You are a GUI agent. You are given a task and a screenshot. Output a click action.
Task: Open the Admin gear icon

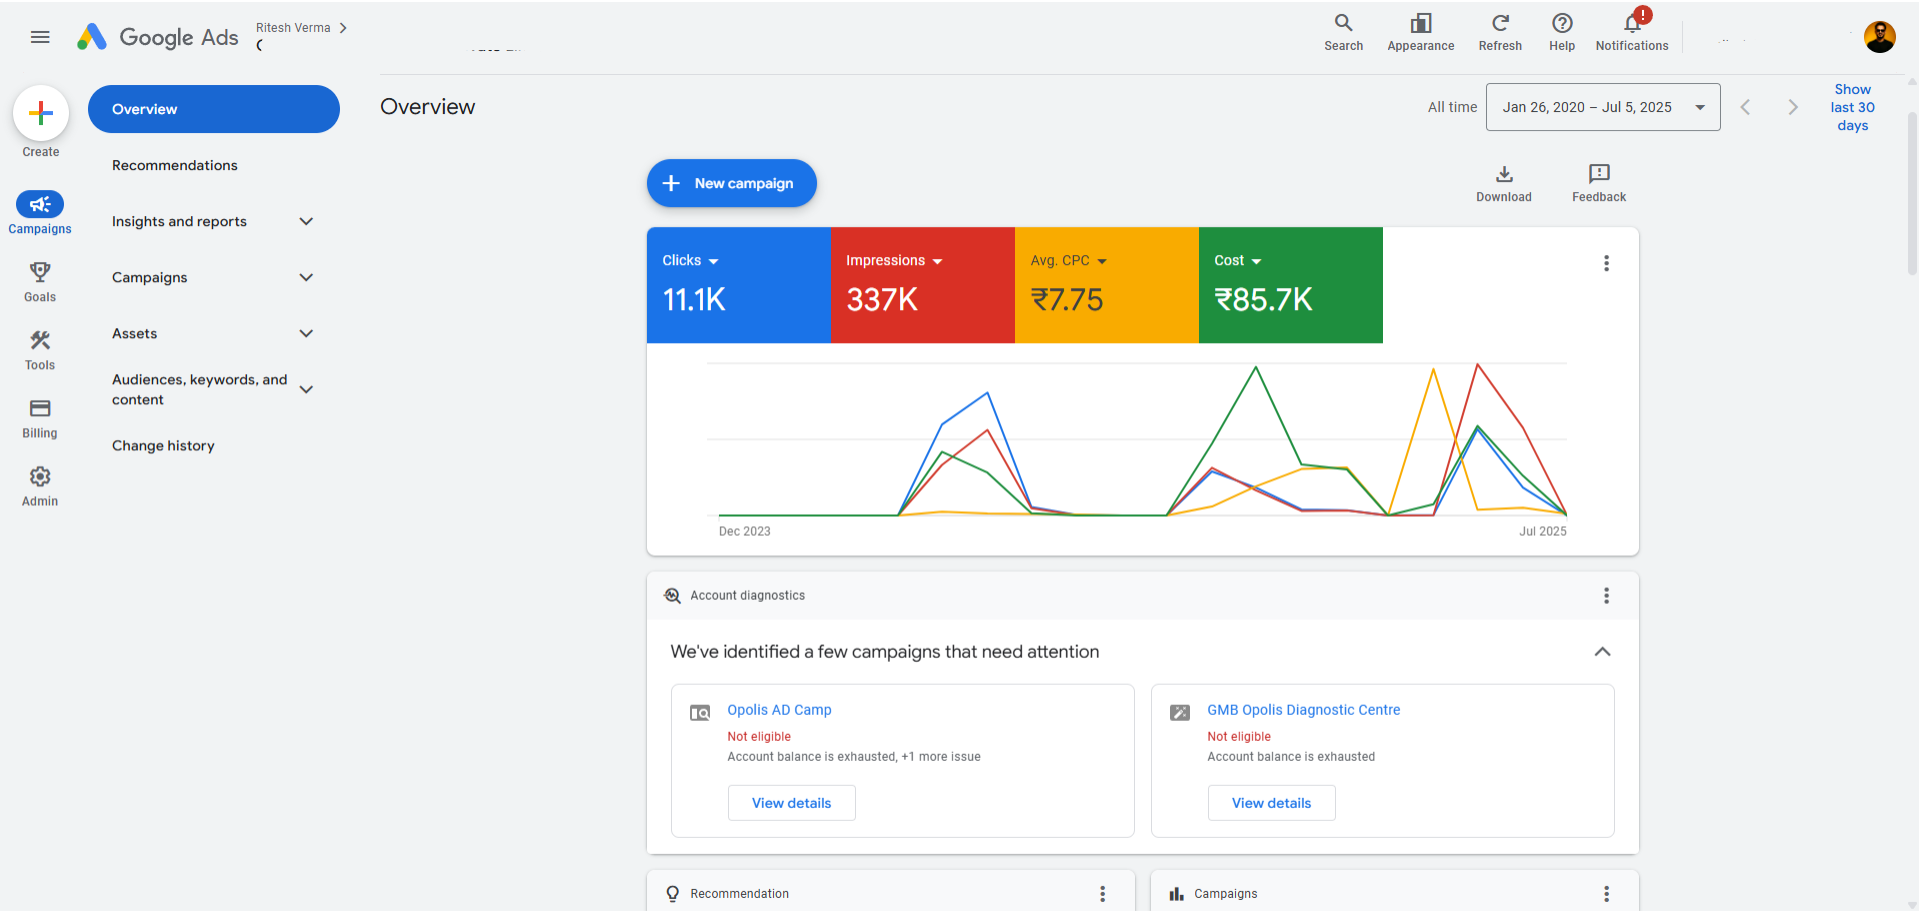40,477
